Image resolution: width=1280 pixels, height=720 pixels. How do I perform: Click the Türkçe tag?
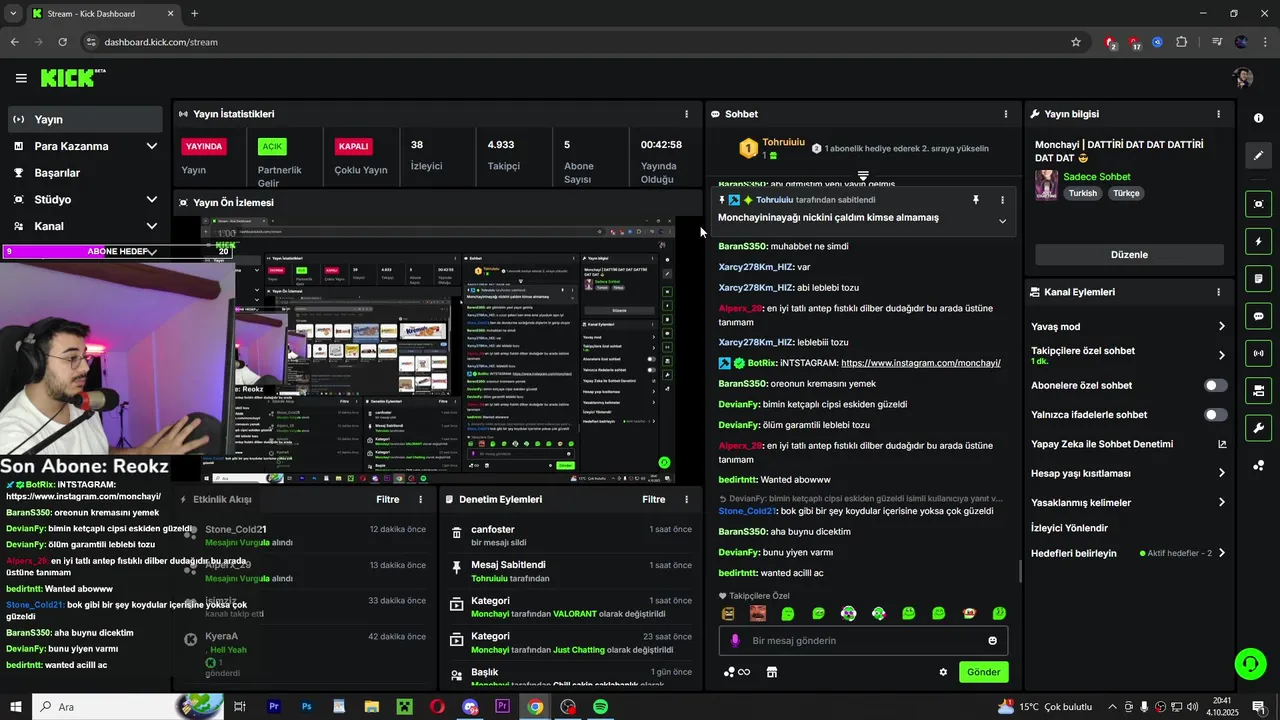click(x=1127, y=193)
